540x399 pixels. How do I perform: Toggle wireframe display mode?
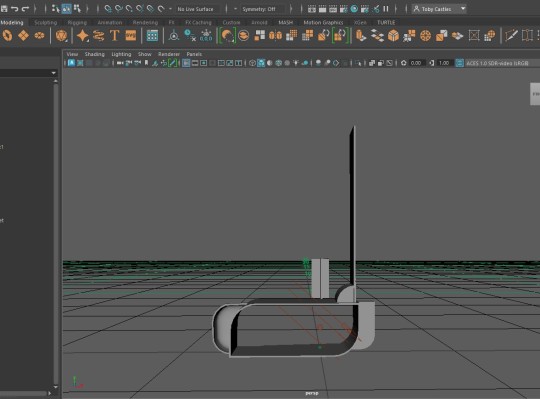(252, 63)
